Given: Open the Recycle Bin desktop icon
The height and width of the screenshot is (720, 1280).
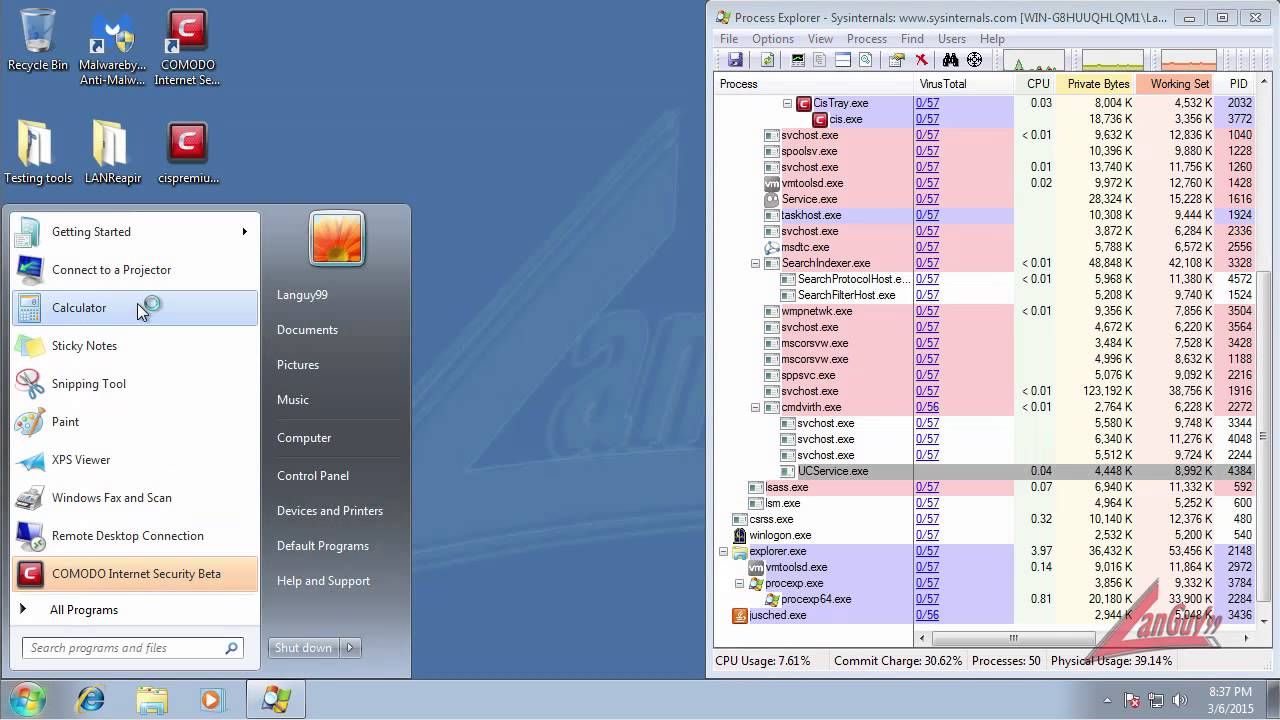Looking at the screenshot, I should click(x=38, y=40).
